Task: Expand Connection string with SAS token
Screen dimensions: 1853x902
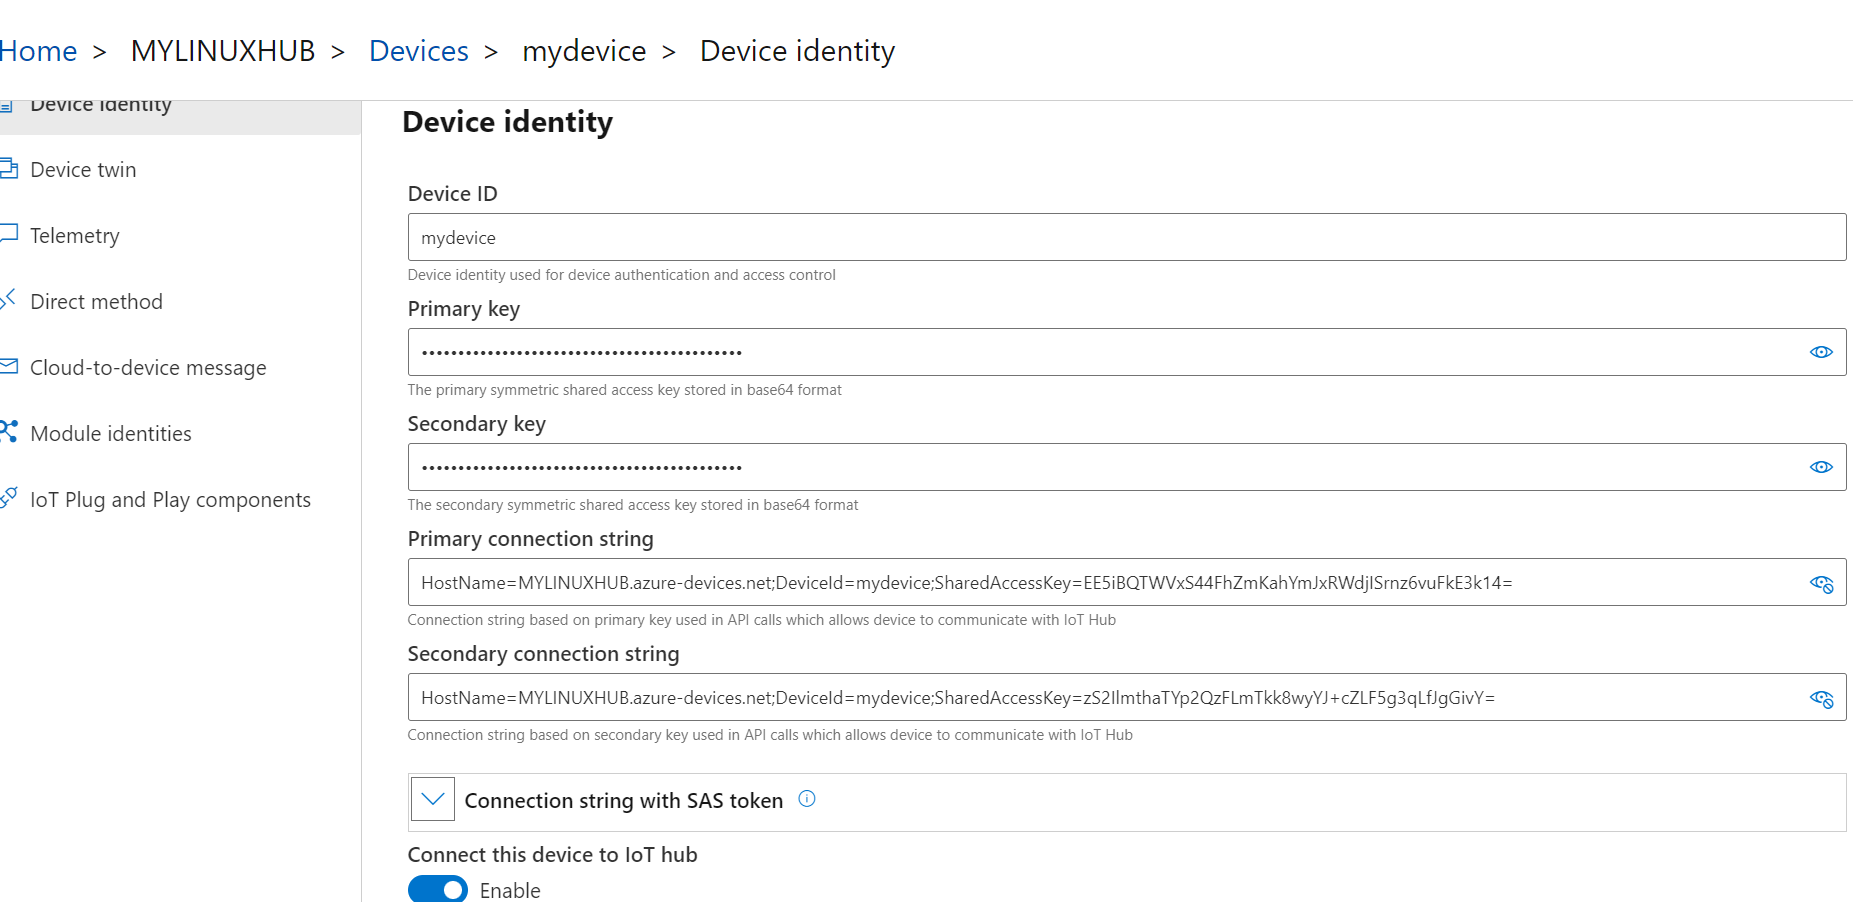Action: point(433,799)
